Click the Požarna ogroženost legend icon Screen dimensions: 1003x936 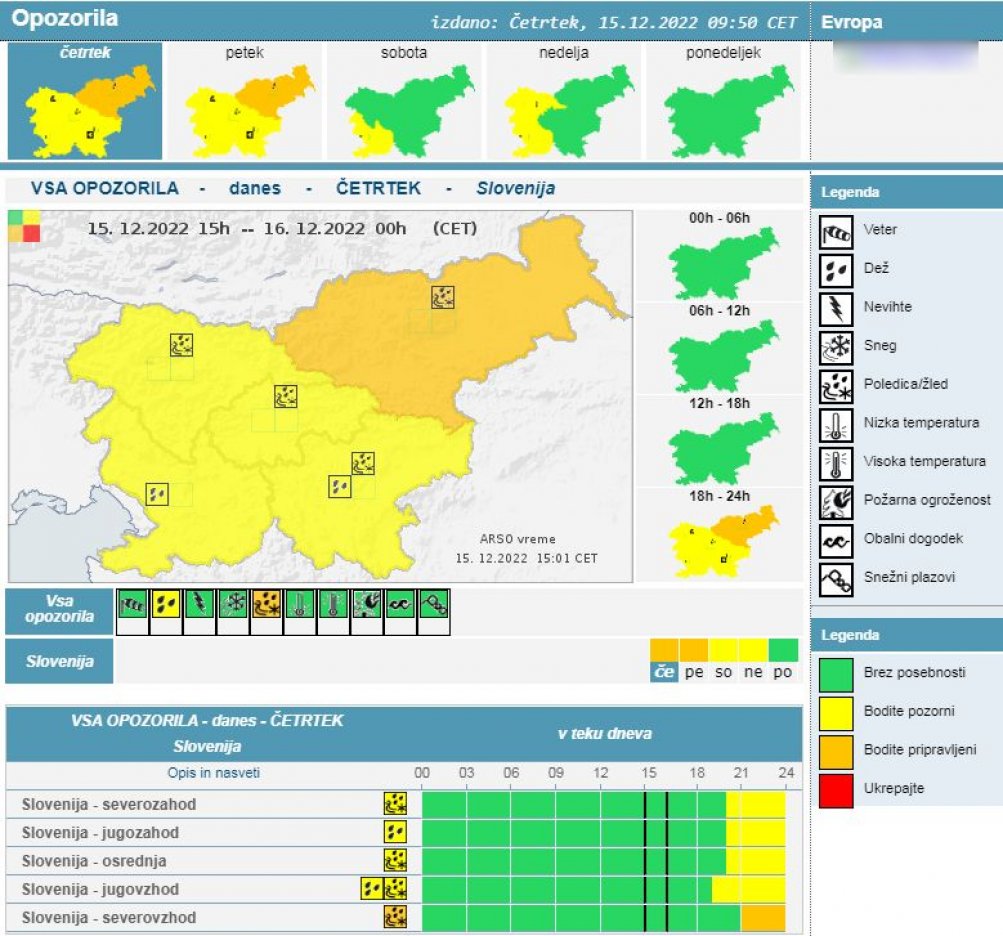tap(835, 502)
